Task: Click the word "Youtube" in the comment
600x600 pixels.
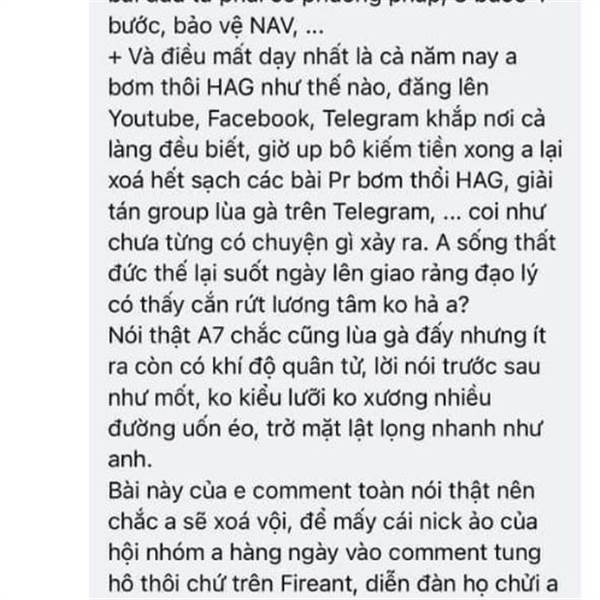Action: click(x=154, y=119)
